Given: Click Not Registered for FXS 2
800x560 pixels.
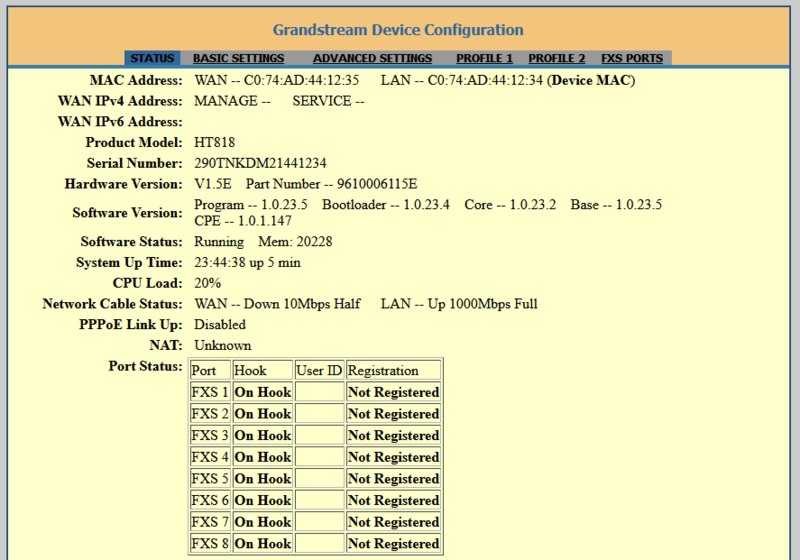Looking at the screenshot, I should pyautogui.click(x=393, y=414).
